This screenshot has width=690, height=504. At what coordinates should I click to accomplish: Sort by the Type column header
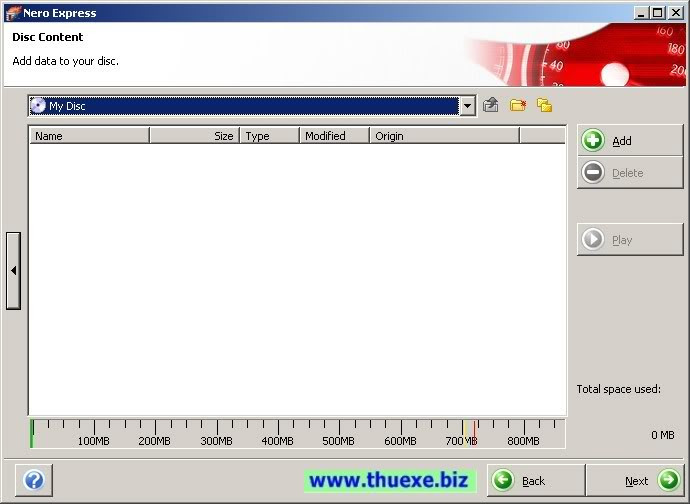(270, 136)
